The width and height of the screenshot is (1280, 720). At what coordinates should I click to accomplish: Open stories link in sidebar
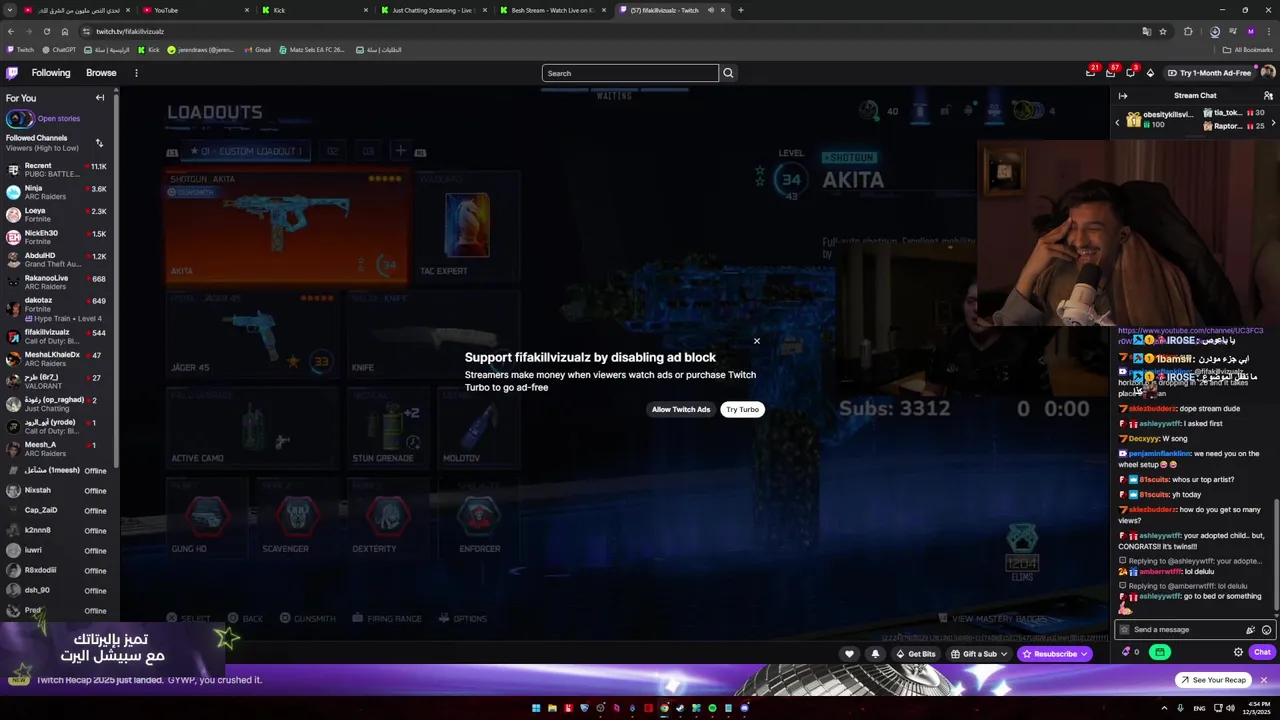click(x=58, y=118)
